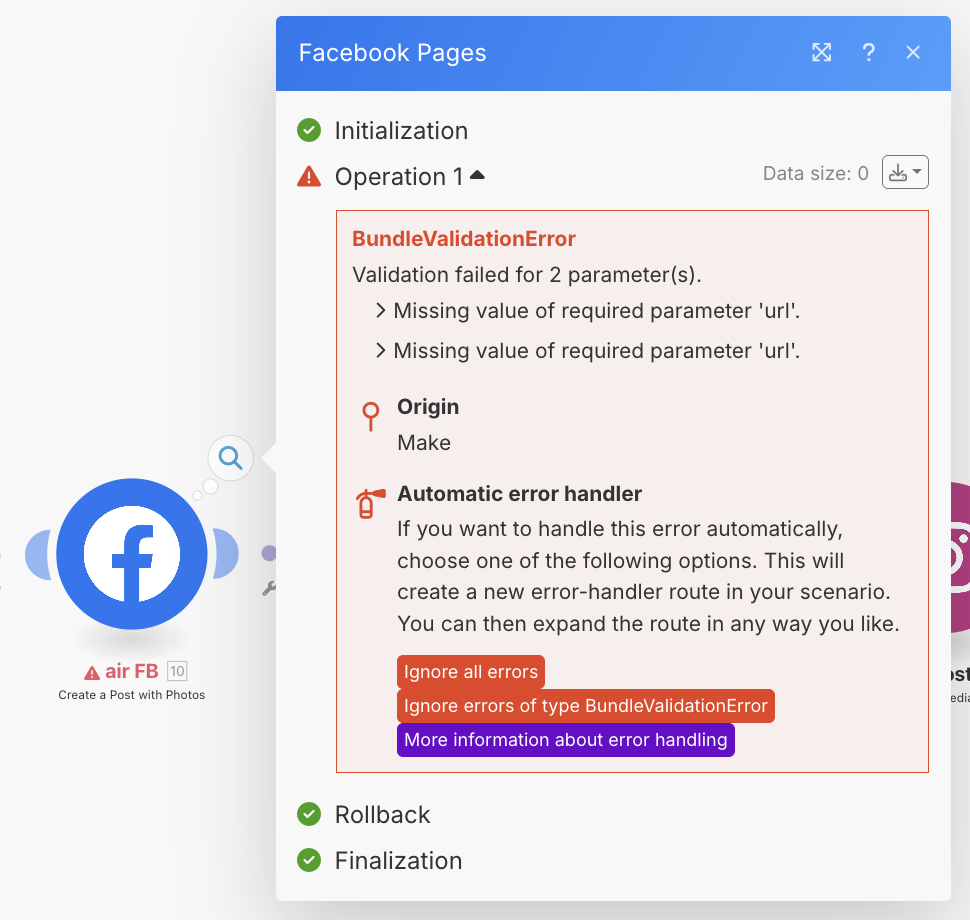
Task: Open More information about error handling
Action: tap(565, 740)
